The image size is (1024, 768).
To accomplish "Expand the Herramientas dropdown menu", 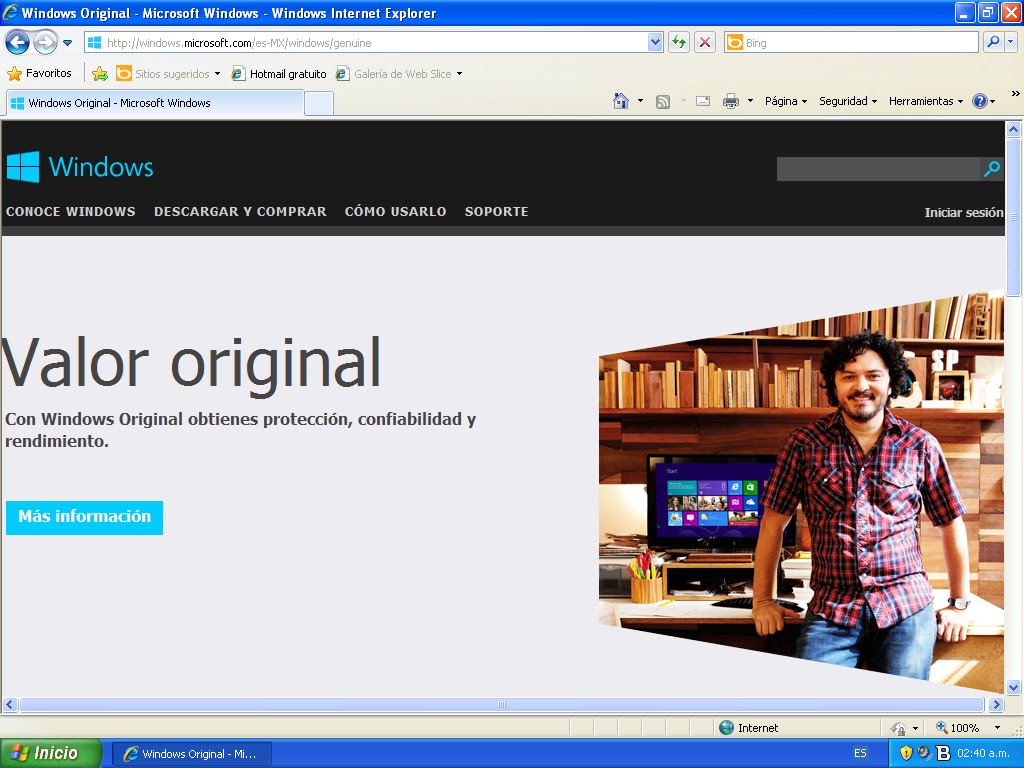I will pyautogui.click(x=923, y=100).
